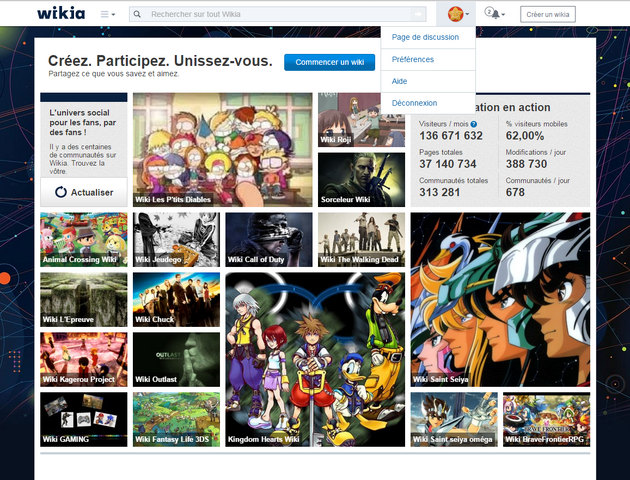
Task: Open Wiki Saint seiya oméga thumbnail
Action: [454, 419]
